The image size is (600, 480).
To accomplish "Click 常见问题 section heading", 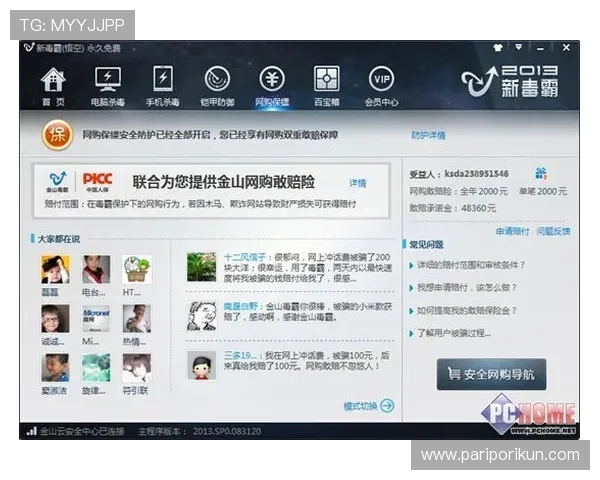I will 426,244.
